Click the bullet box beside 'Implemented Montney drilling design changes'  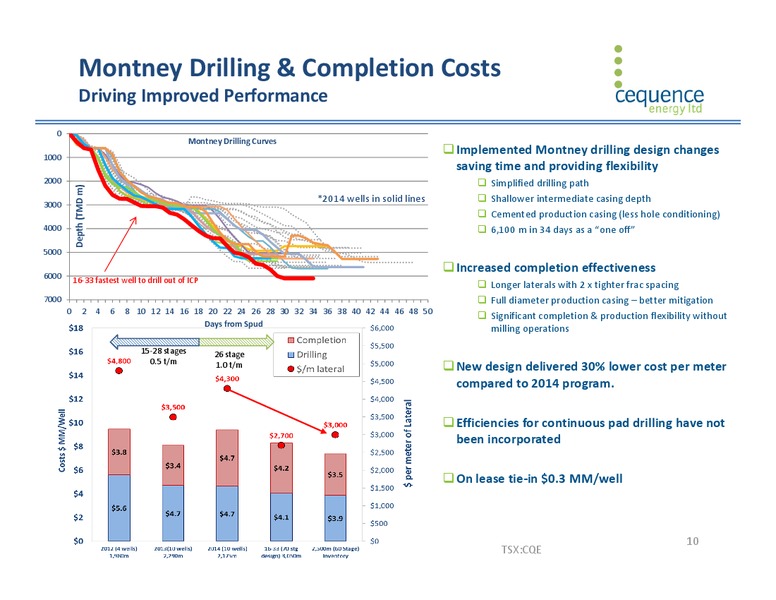click(448, 149)
